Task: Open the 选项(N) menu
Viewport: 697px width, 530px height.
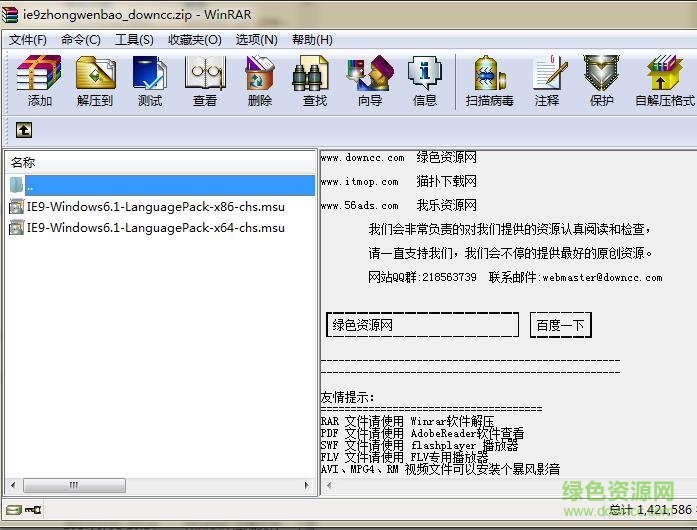Action: (256, 40)
